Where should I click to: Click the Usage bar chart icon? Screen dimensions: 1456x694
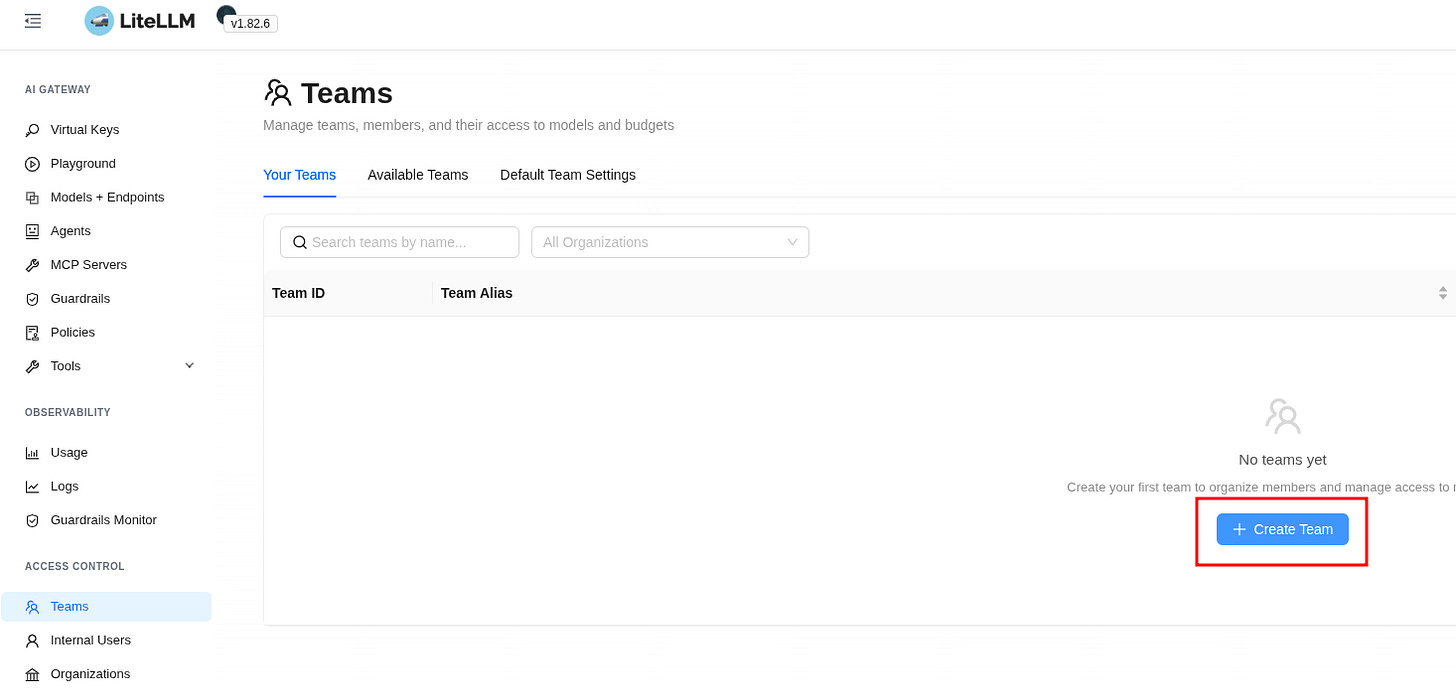point(32,453)
